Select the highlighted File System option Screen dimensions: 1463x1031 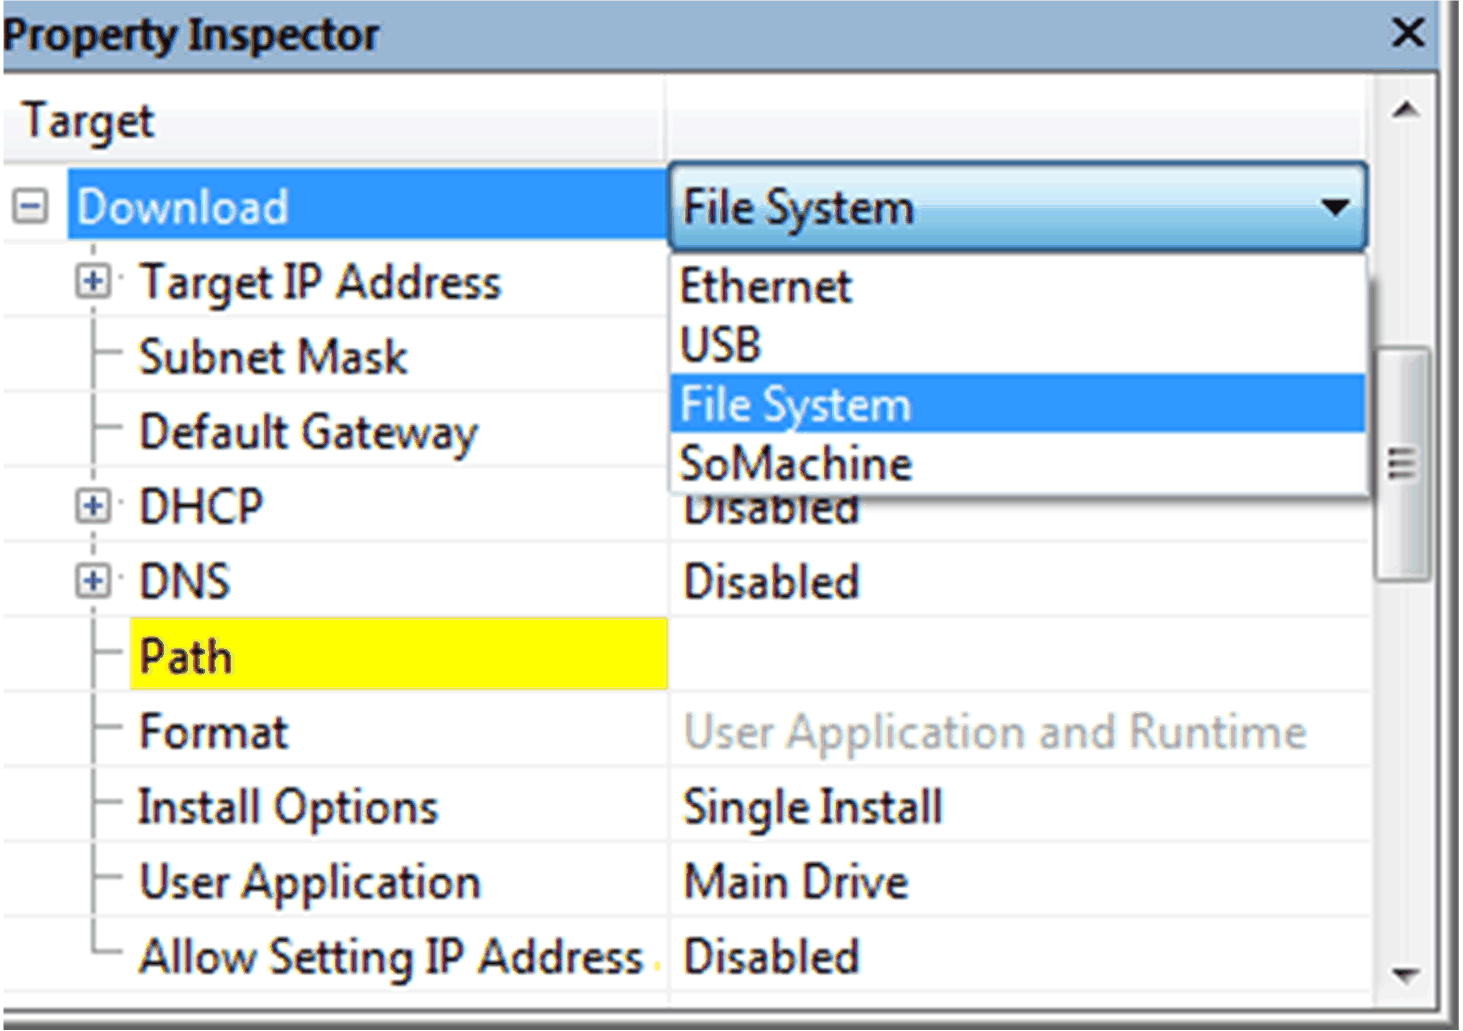click(794, 404)
